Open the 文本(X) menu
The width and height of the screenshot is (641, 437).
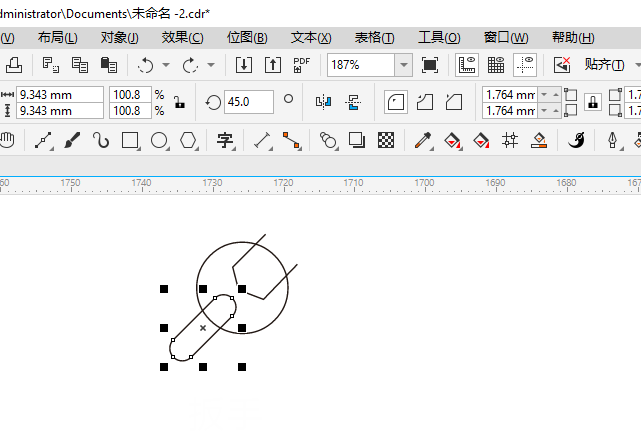[311, 38]
